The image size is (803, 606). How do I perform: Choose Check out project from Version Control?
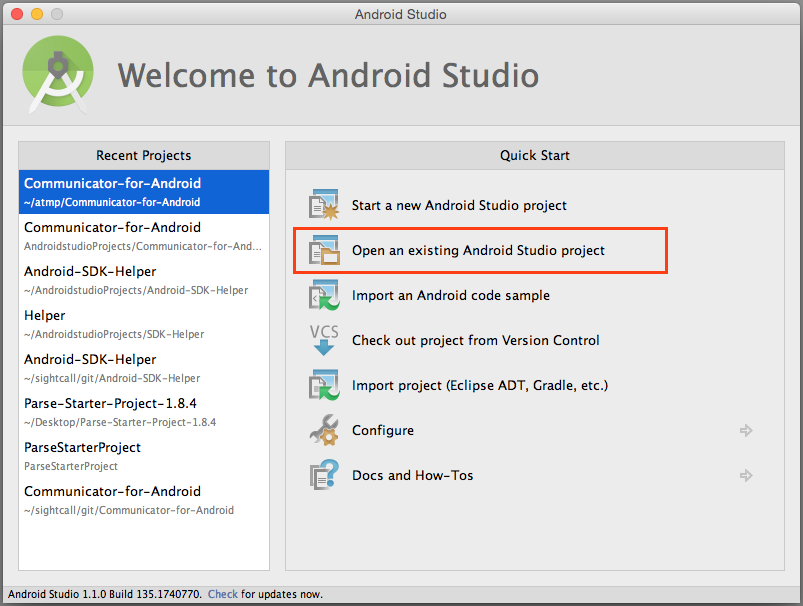(x=475, y=341)
